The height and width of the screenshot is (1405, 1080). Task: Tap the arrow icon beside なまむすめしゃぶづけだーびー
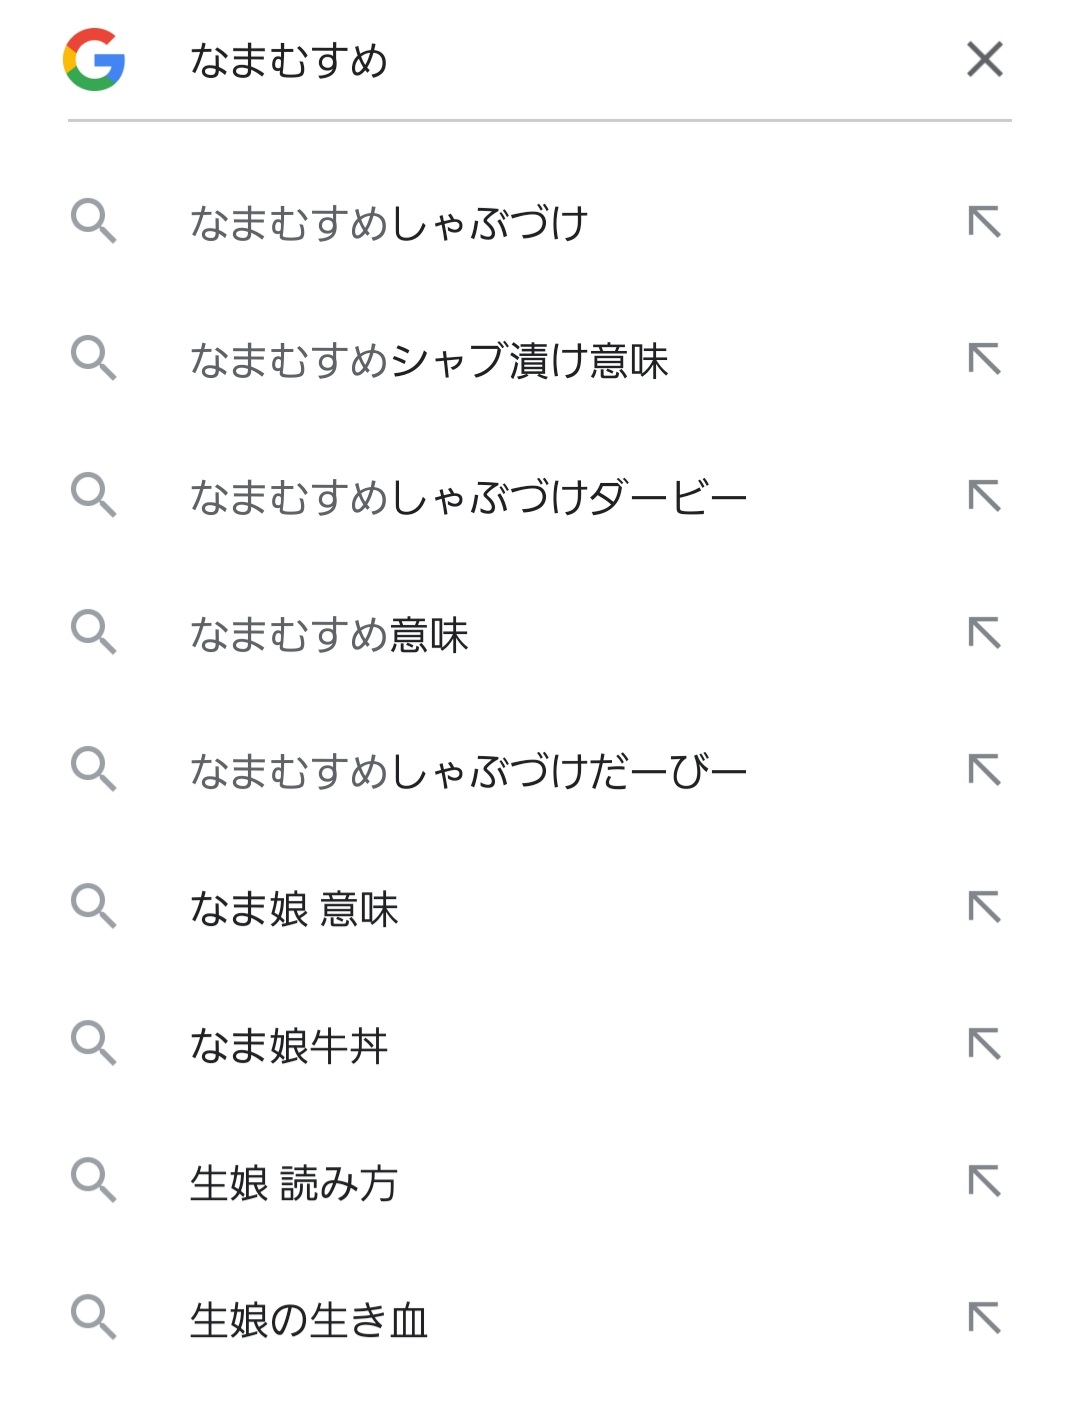[x=984, y=769]
